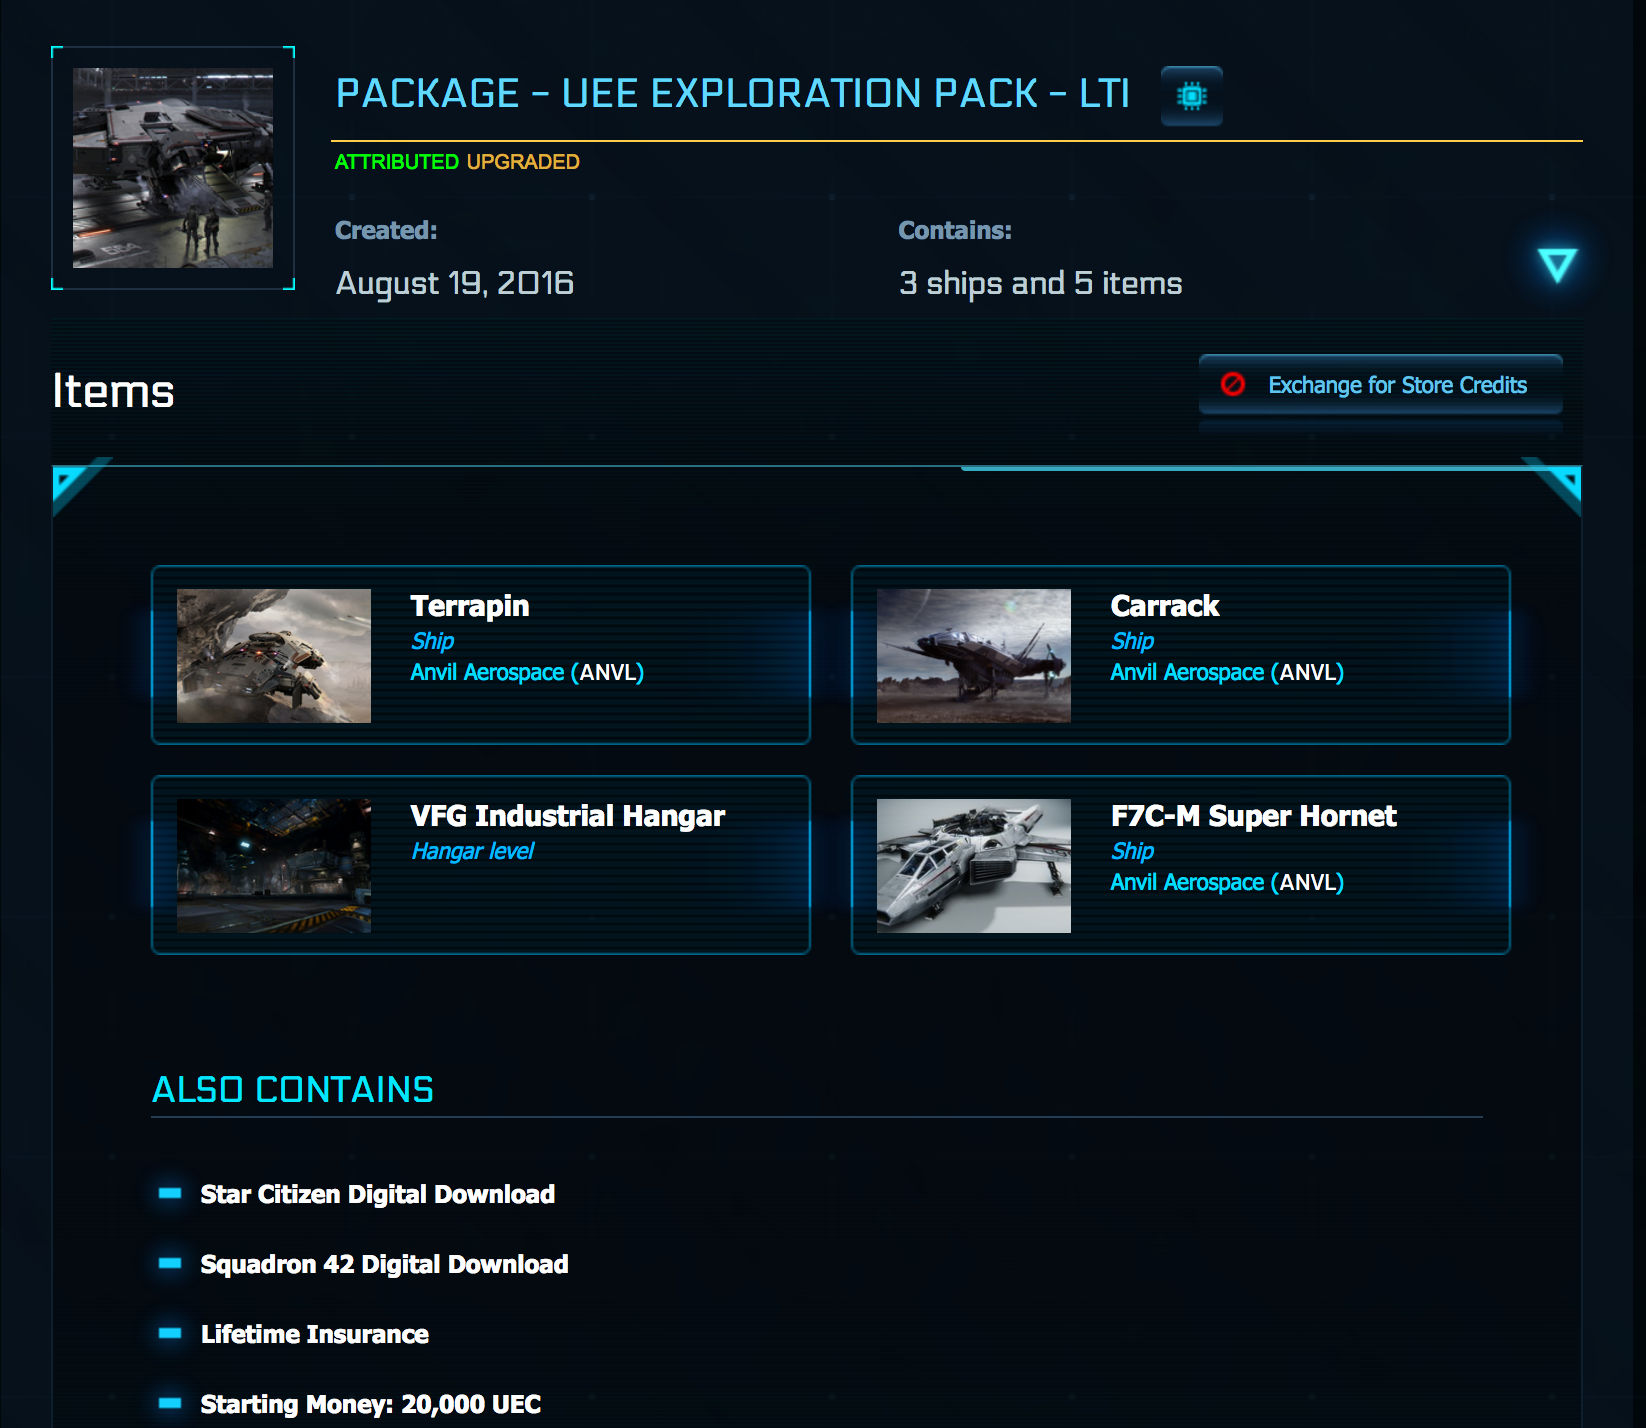Click the F7C-M Super Hornet image
Screen dimensions: 1646x1428
974,866
